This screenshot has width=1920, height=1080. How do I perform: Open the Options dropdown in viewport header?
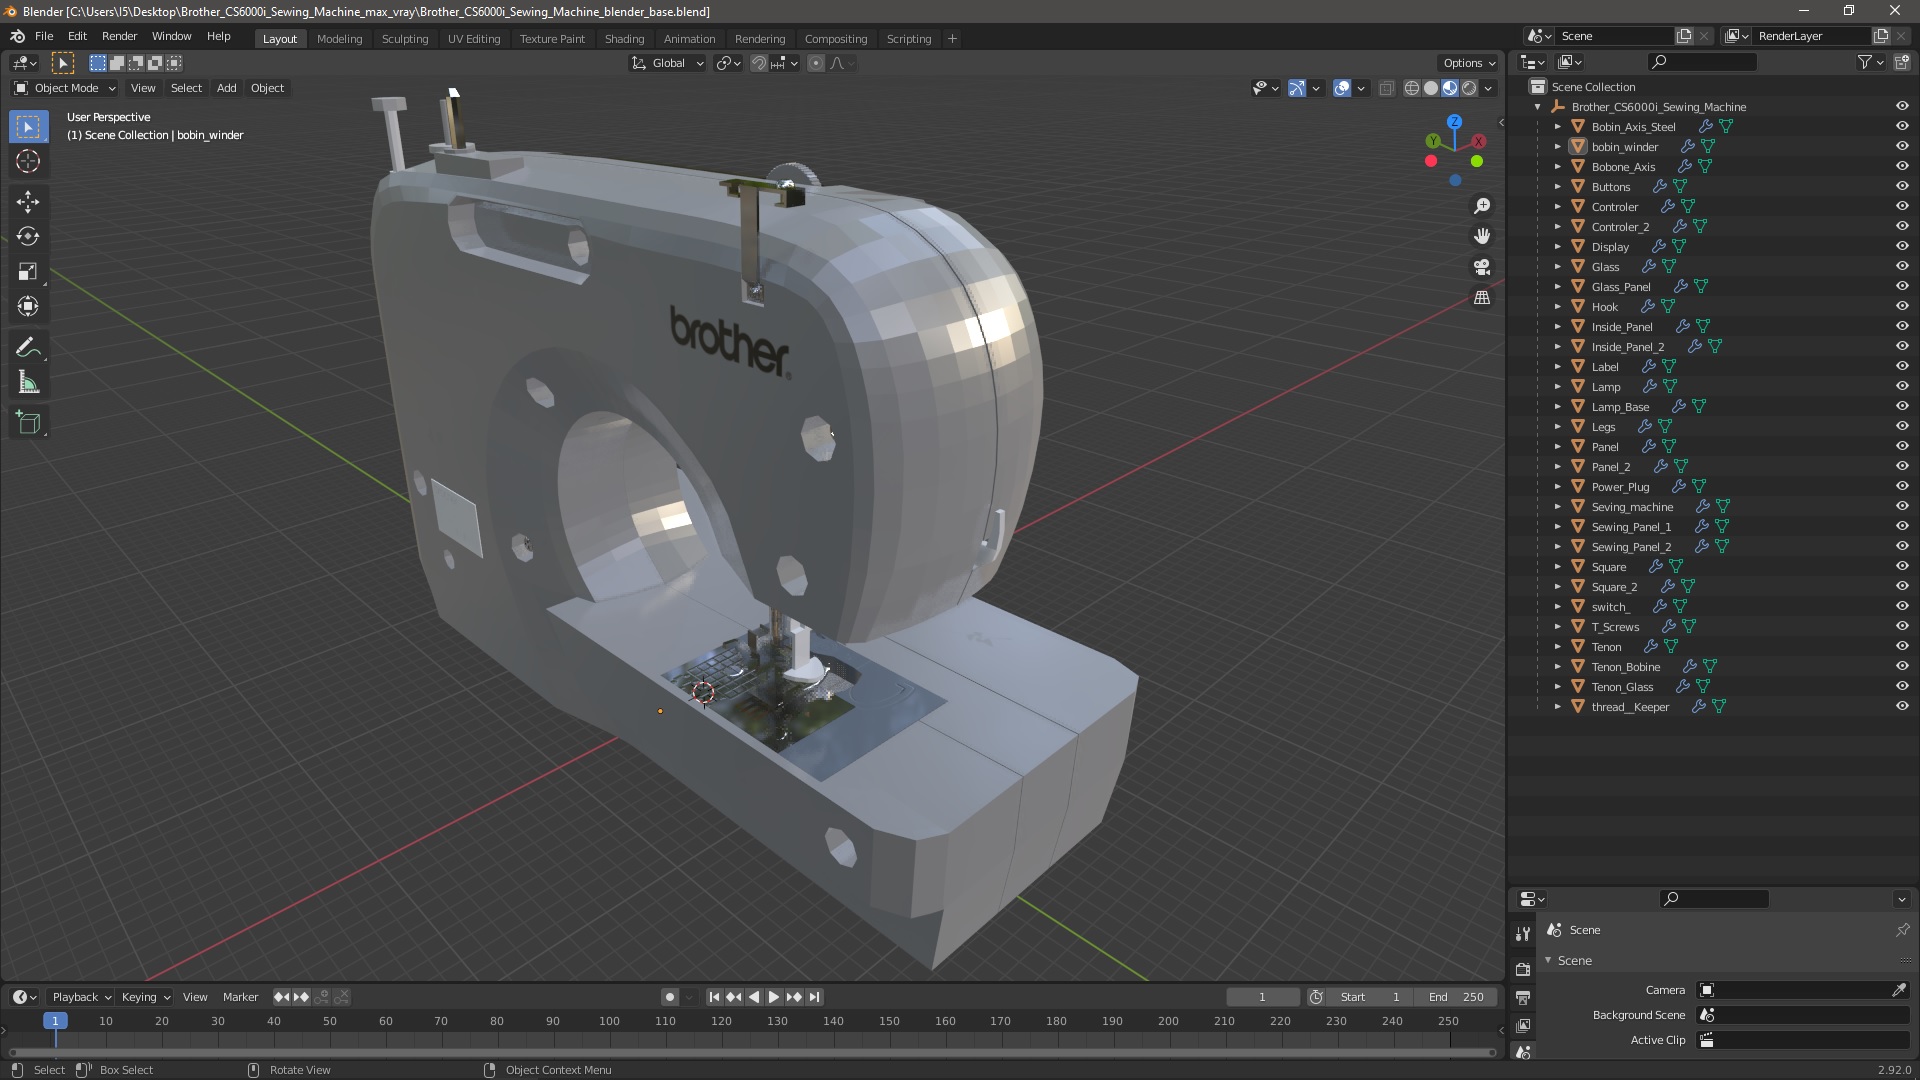(1469, 63)
